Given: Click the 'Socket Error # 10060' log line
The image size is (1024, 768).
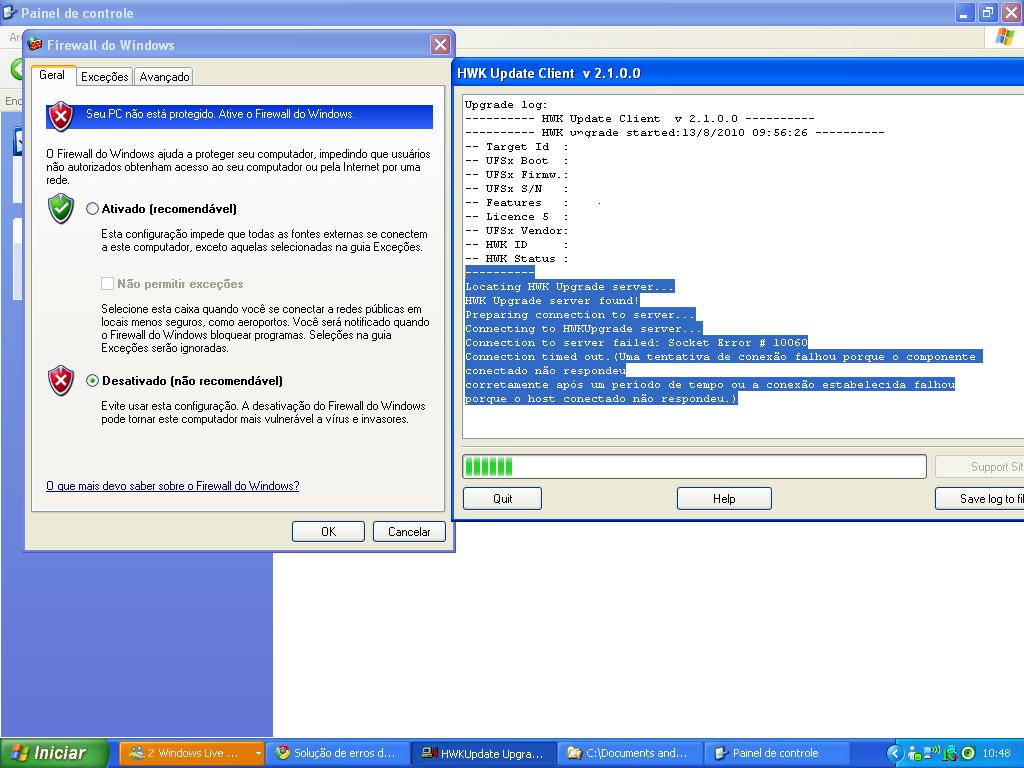Looking at the screenshot, I should coord(636,342).
